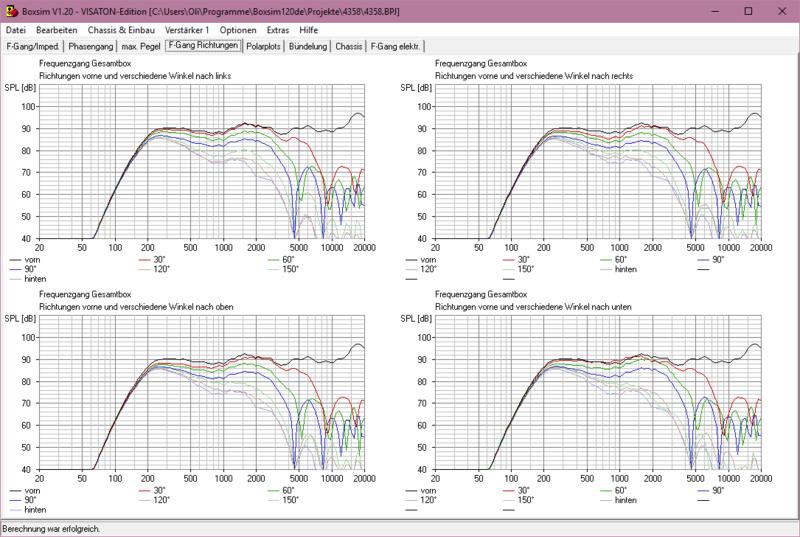Click status bar text 'Berechnung war erfolgreich.'
Screen dimensions: 800x537
51,529
